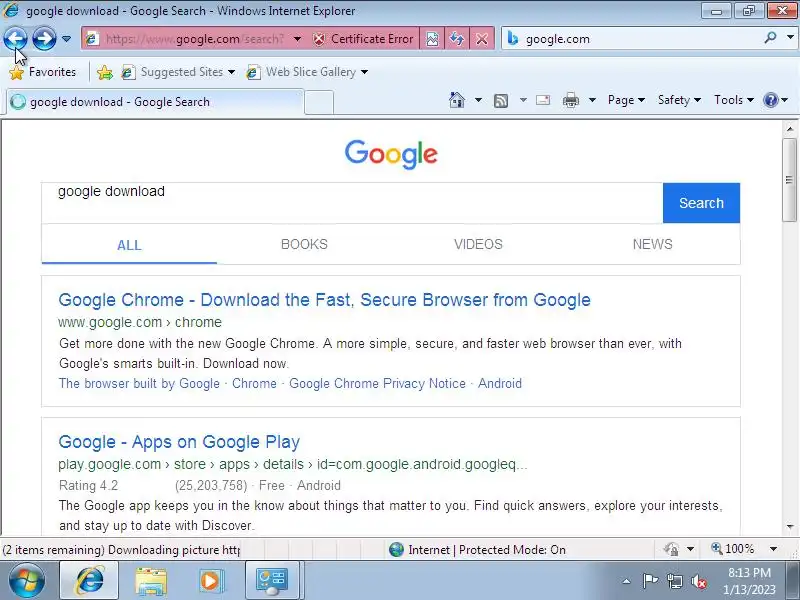
Task: Click the www.google.com › chrome URL text
Action: click(140, 322)
